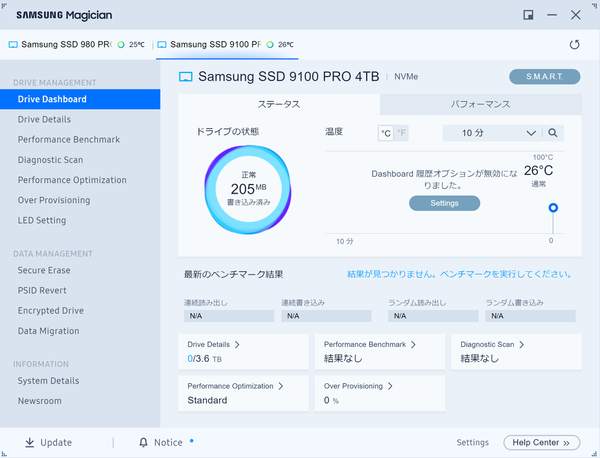Click the 26°C current temperature reading
Viewport: 600px width, 458px height.
point(538,171)
